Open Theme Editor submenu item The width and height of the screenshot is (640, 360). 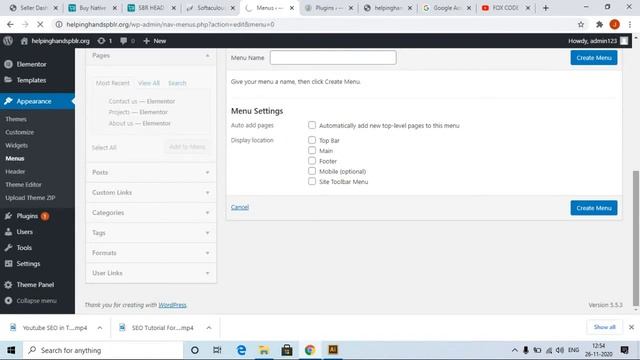23,184
